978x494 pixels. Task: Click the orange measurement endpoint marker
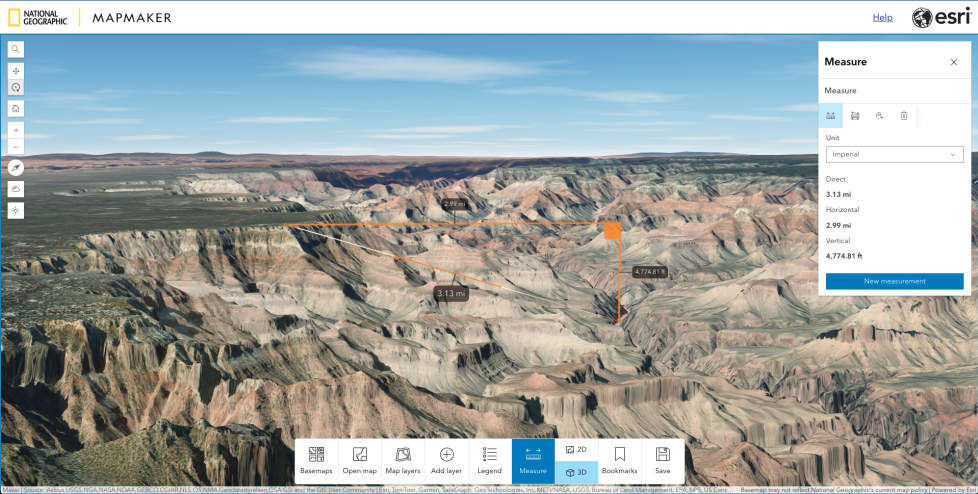(613, 231)
